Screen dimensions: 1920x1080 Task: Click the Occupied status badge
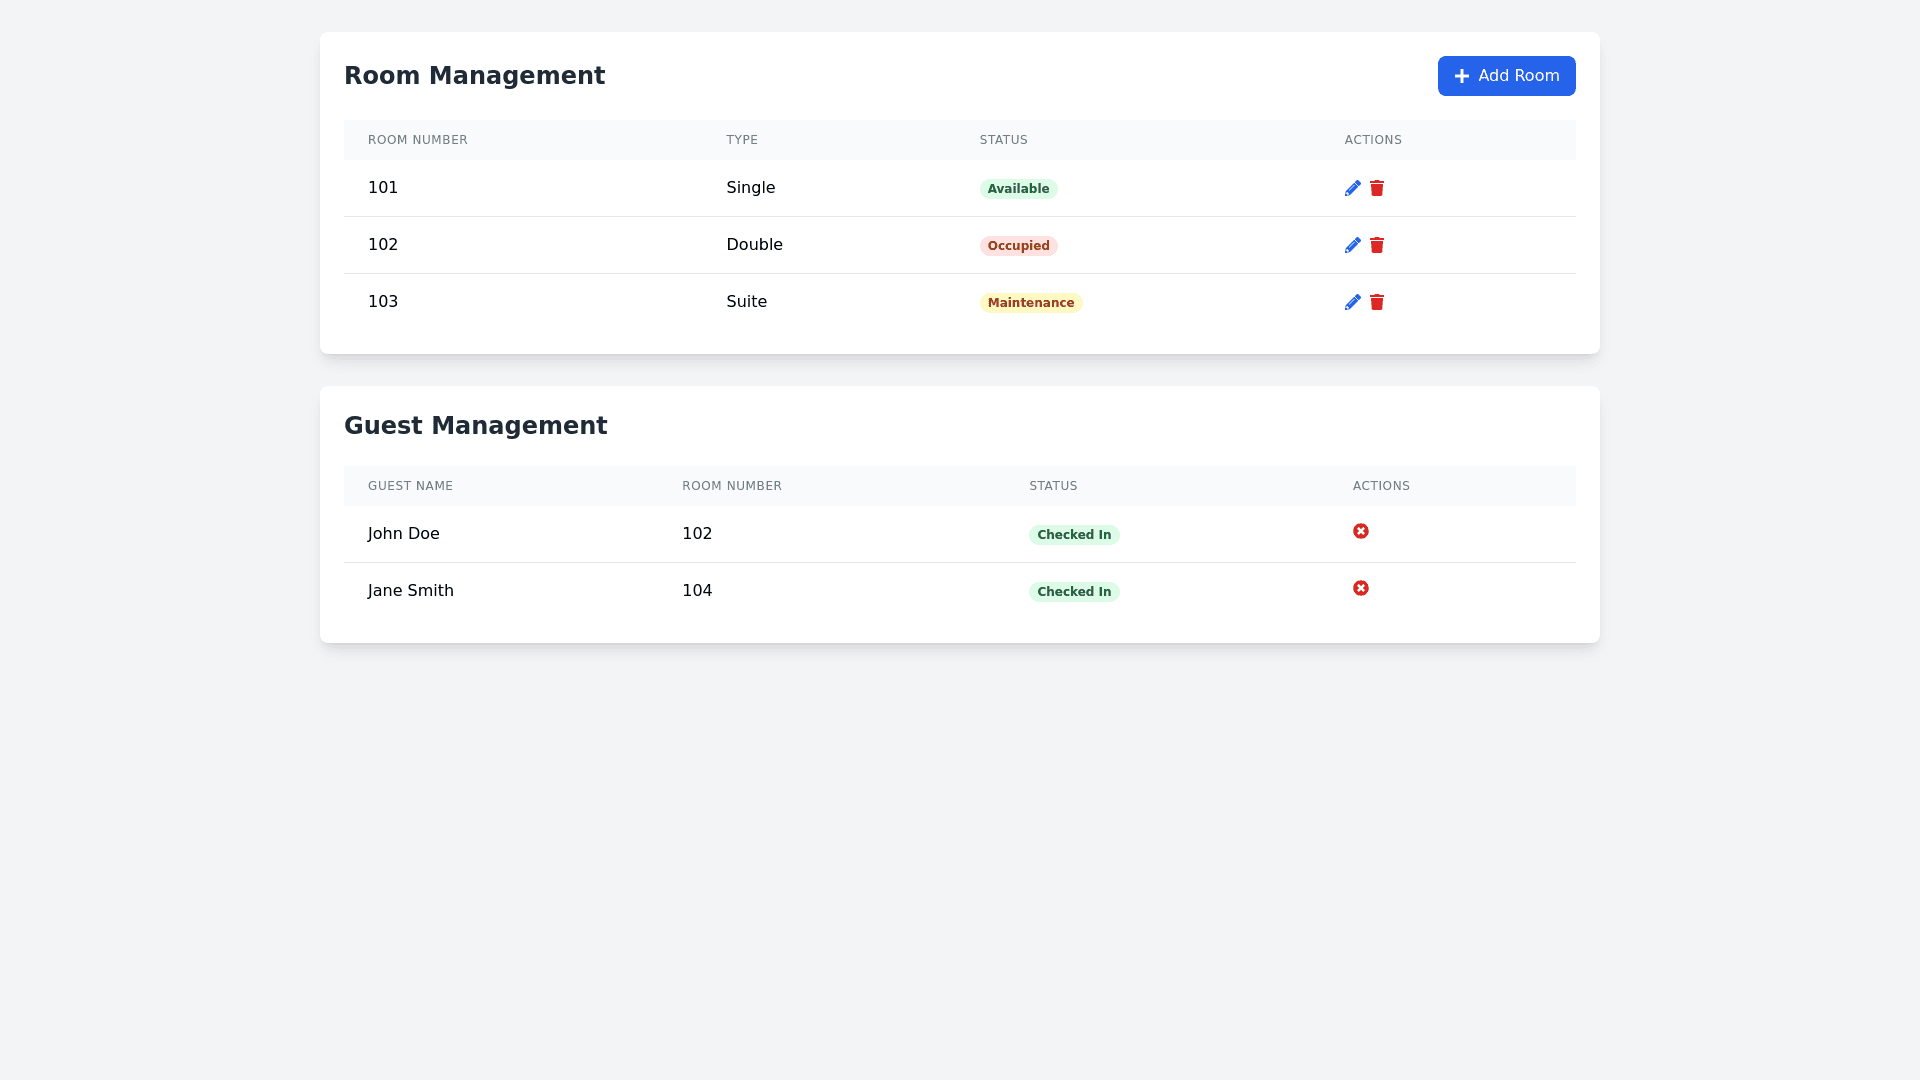coord(1018,246)
